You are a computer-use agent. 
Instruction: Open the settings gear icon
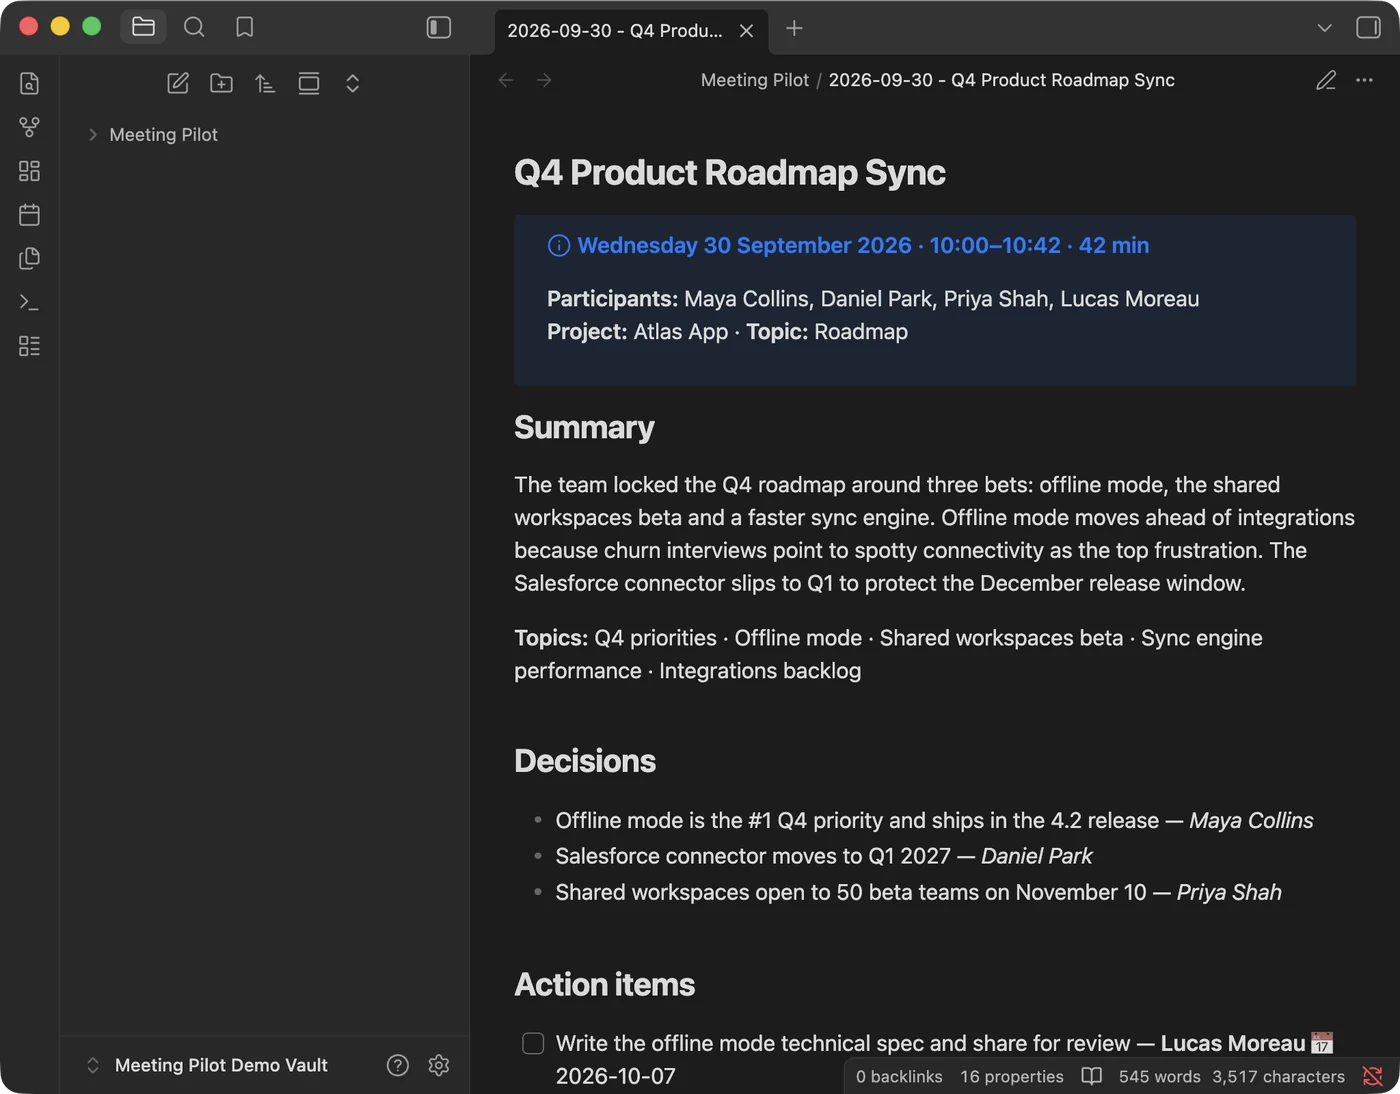[x=438, y=1065]
